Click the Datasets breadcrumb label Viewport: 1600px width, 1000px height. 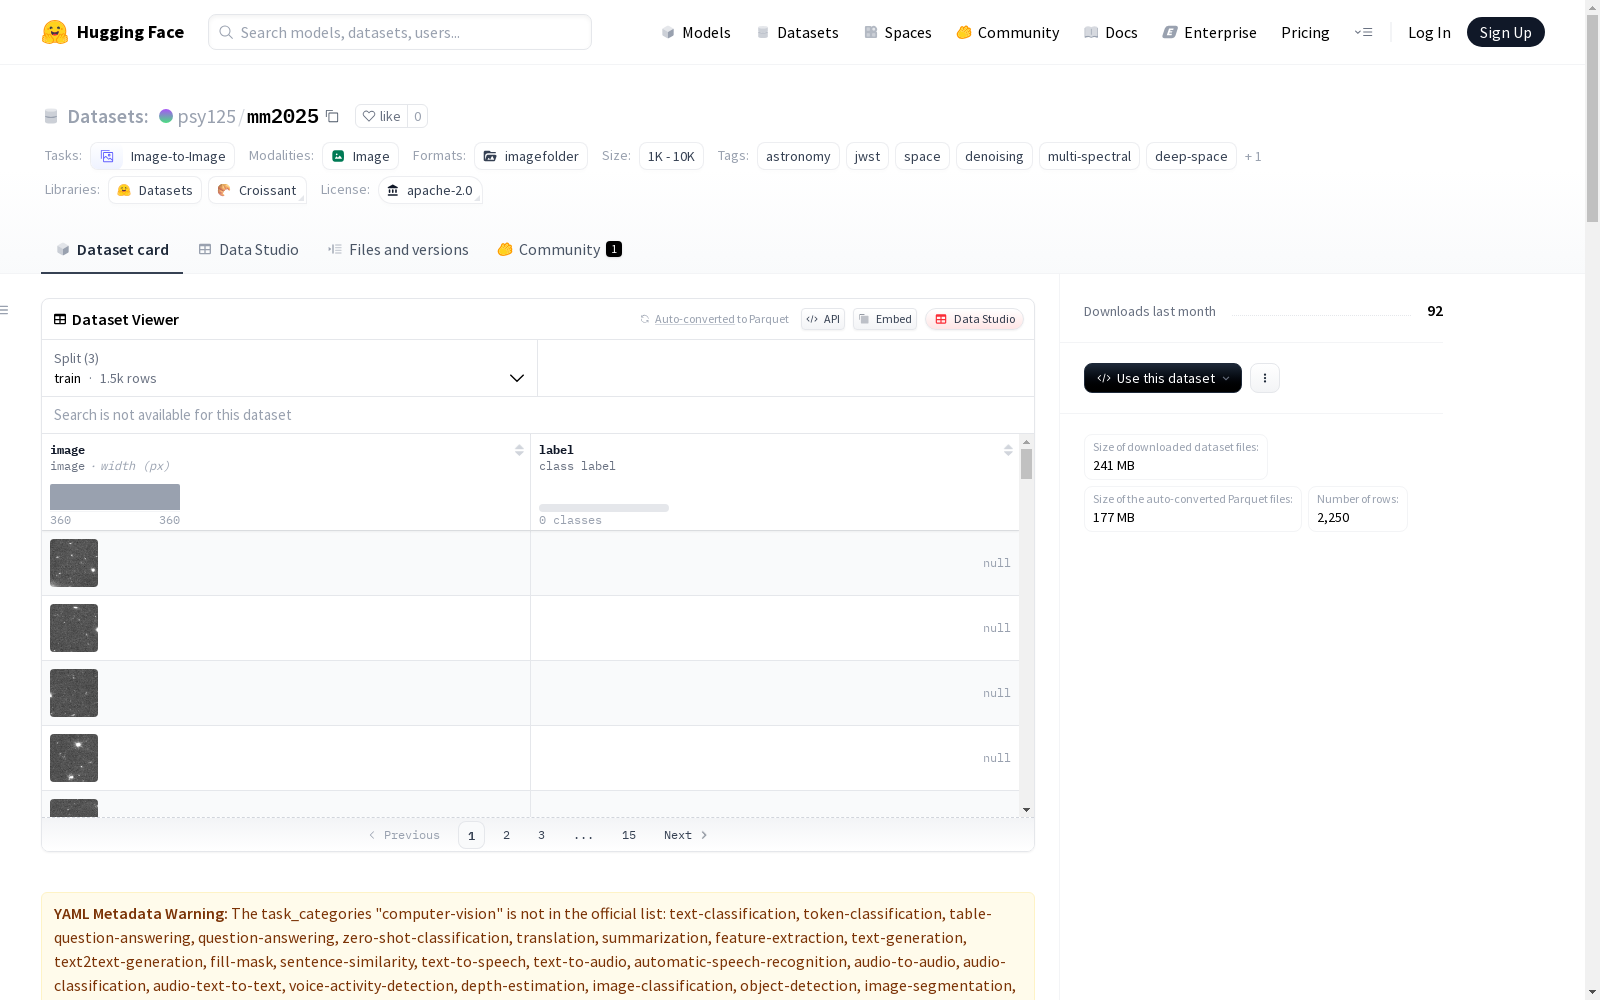108,116
